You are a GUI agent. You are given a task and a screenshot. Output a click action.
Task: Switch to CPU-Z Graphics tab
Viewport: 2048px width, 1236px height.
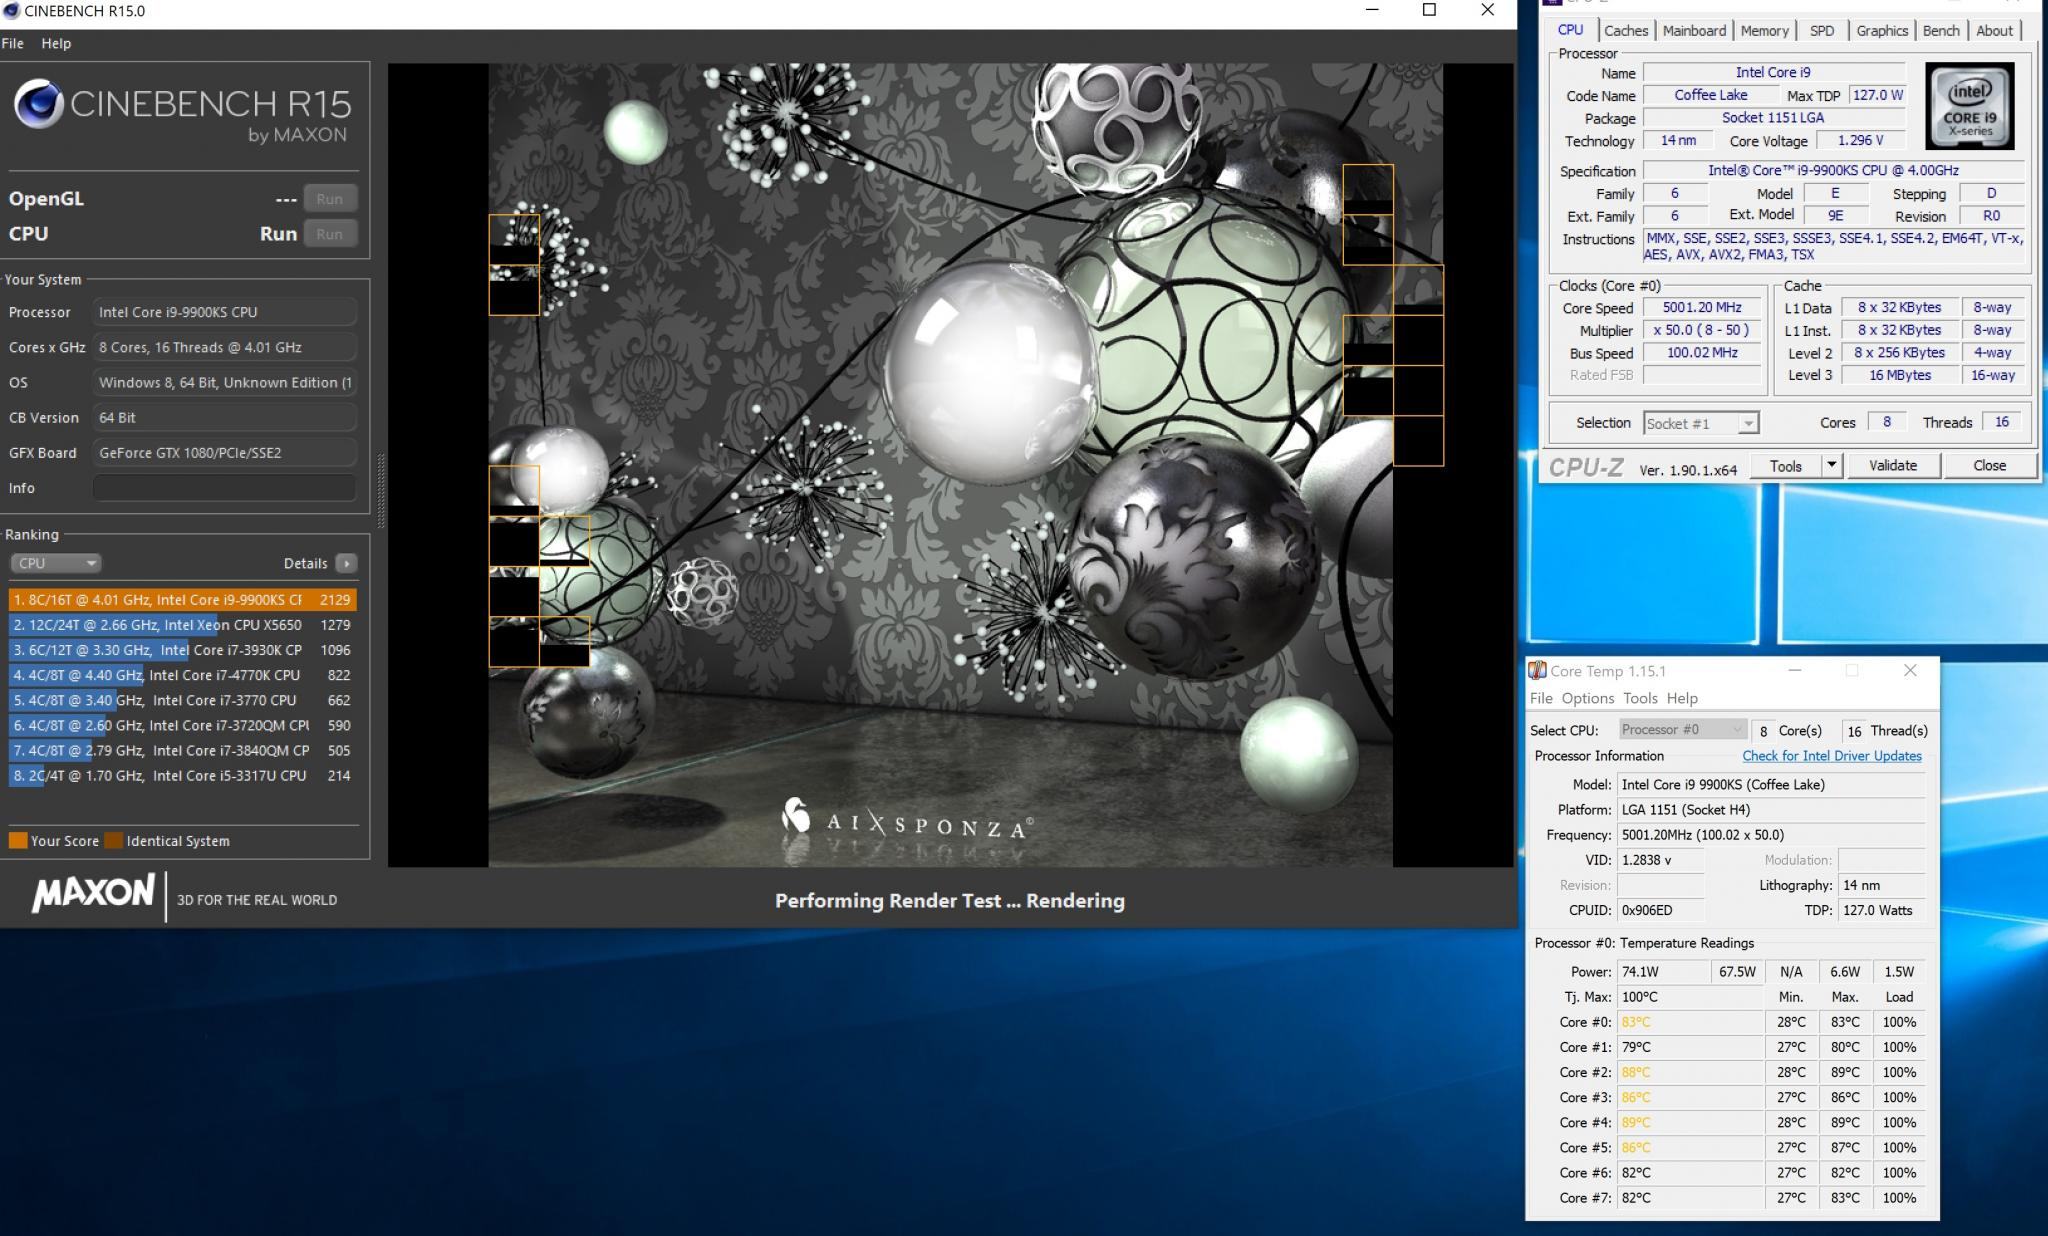1882,31
